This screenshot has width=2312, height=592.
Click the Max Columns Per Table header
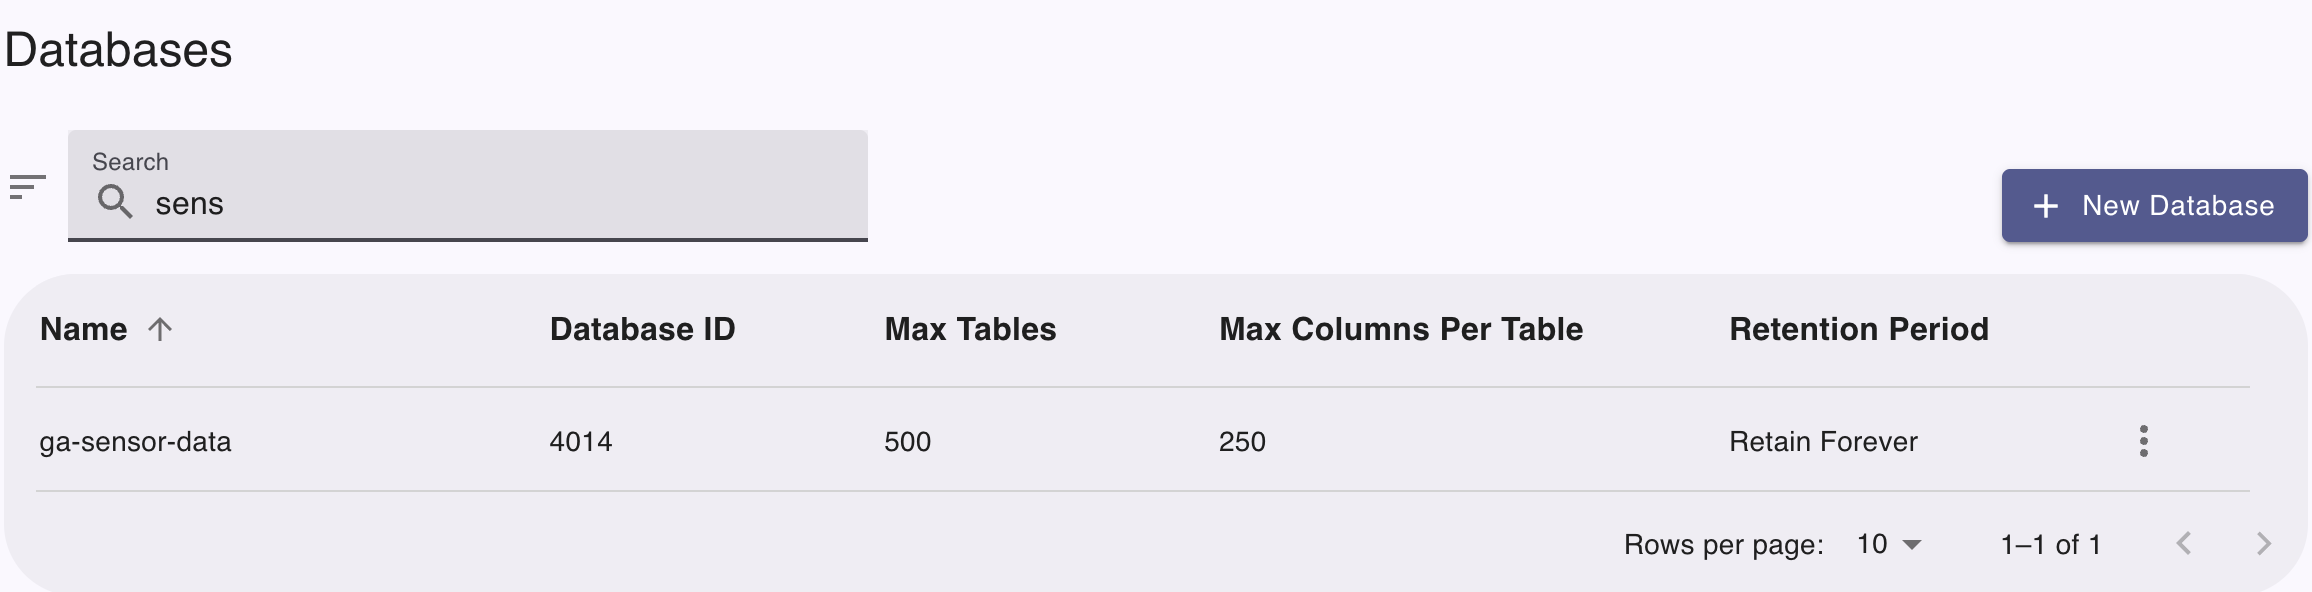pyautogui.click(x=1401, y=329)
